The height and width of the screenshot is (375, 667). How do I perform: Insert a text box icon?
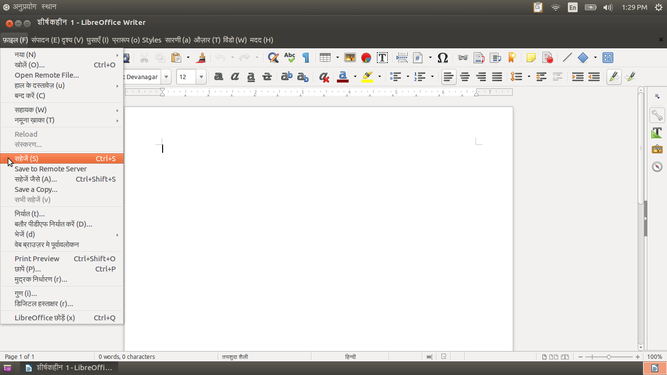pos(382,57)
